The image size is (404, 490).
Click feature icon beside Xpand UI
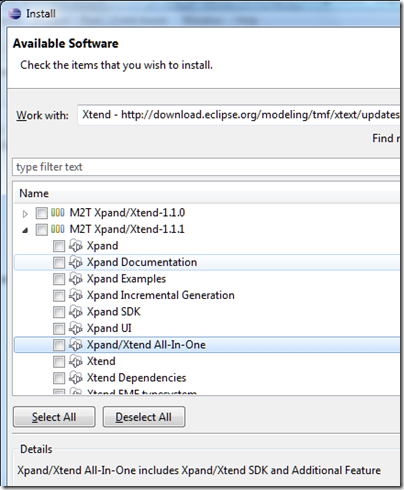[x=76, y=328]
